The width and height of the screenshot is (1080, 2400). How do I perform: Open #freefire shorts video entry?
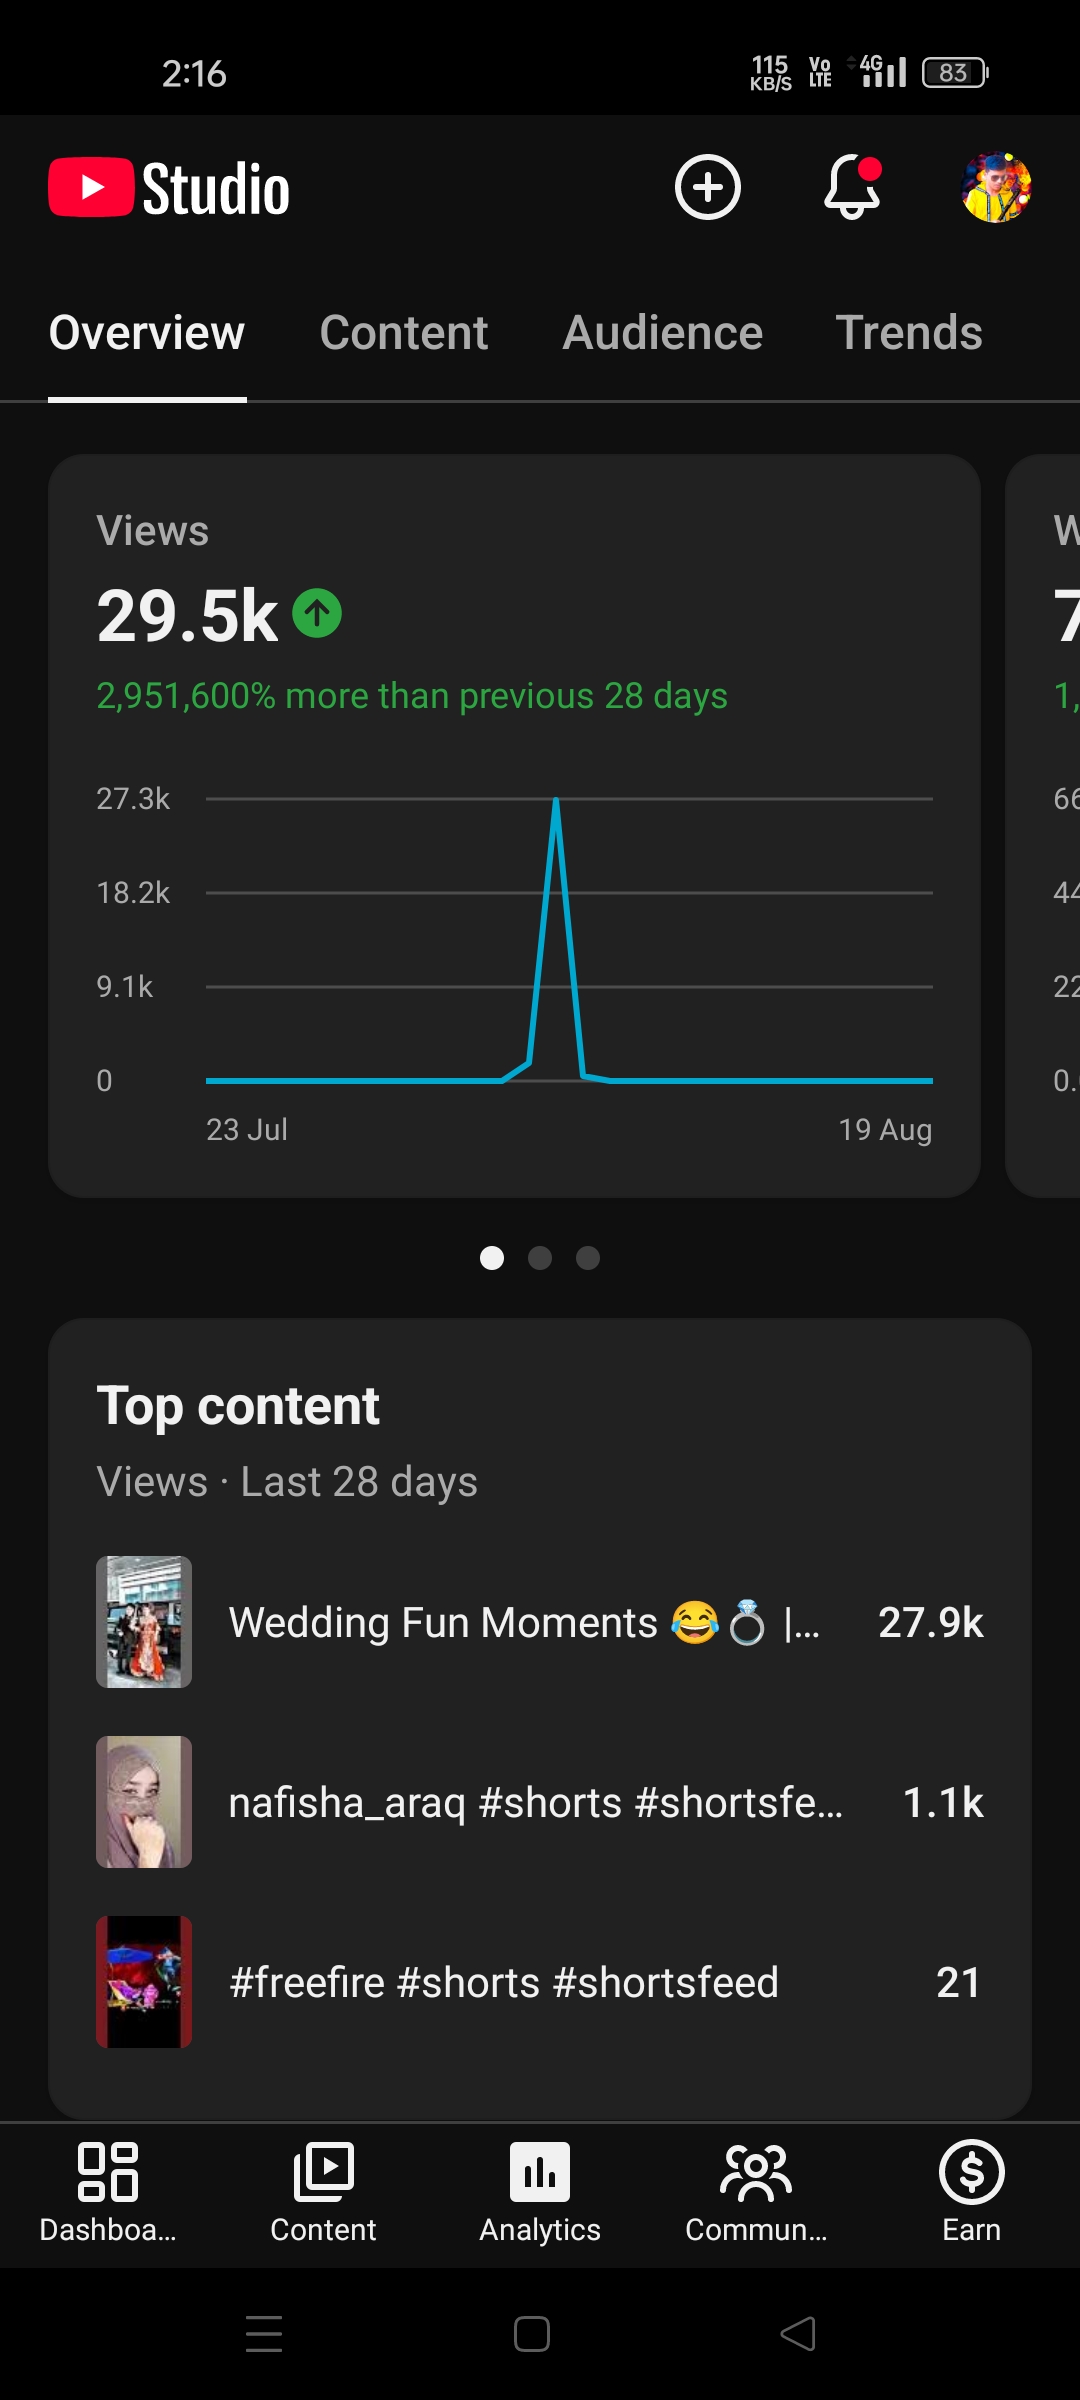(x=540, y=1982)
